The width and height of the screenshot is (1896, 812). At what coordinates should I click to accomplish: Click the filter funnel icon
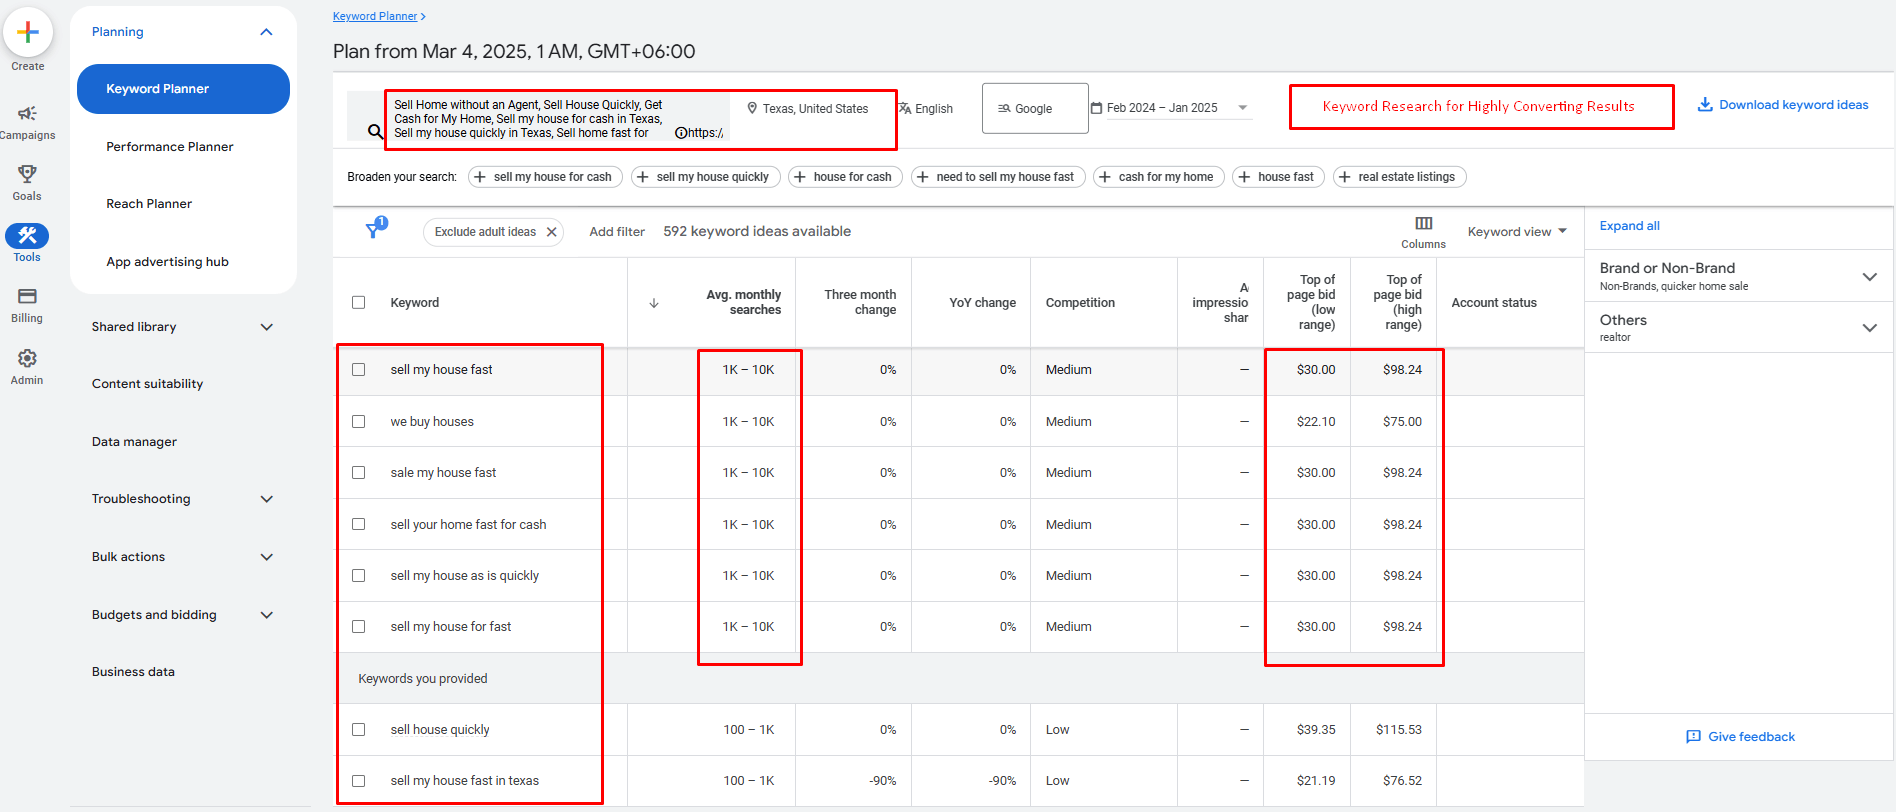coord(374,230)
